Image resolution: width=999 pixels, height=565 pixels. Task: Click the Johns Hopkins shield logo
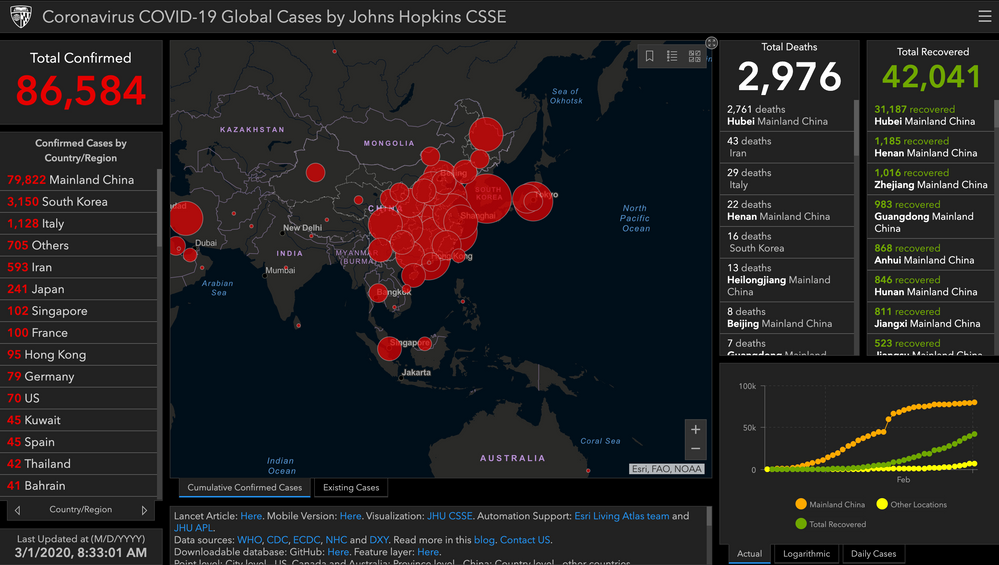pos(21,17)
